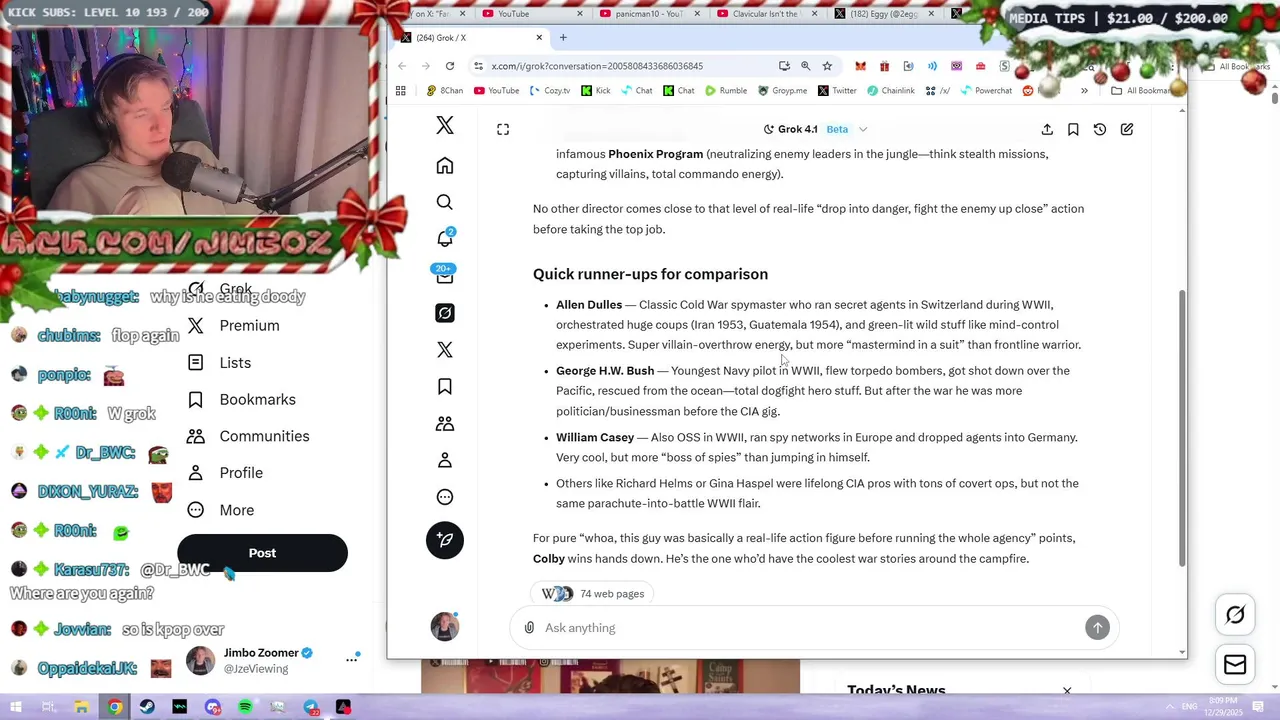Close the Today's News panel

(1067, 691)
